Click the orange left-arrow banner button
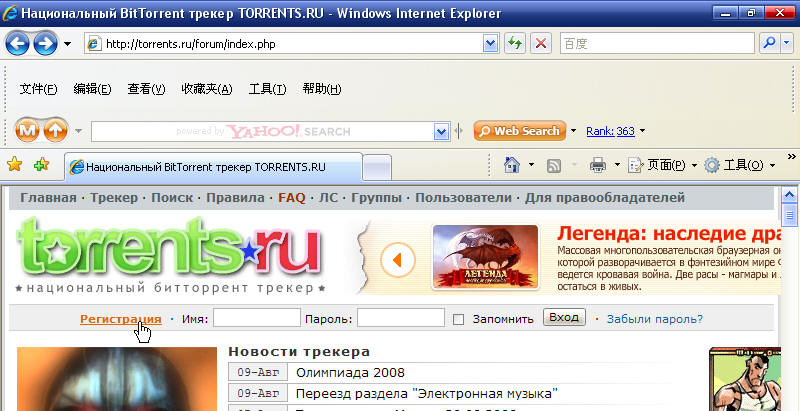 click(397, 260)
